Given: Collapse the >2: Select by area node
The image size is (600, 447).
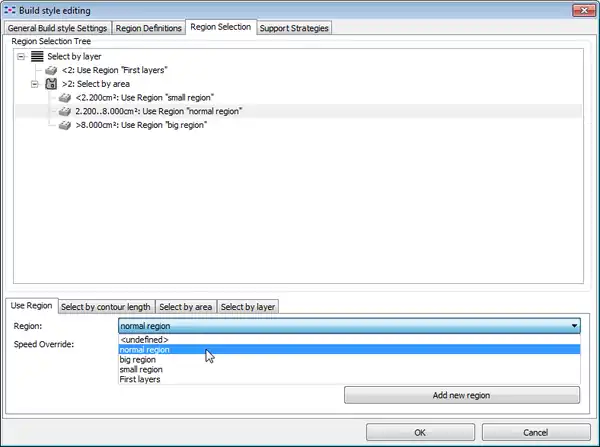Looking at the screenshot, I should 36,85.
